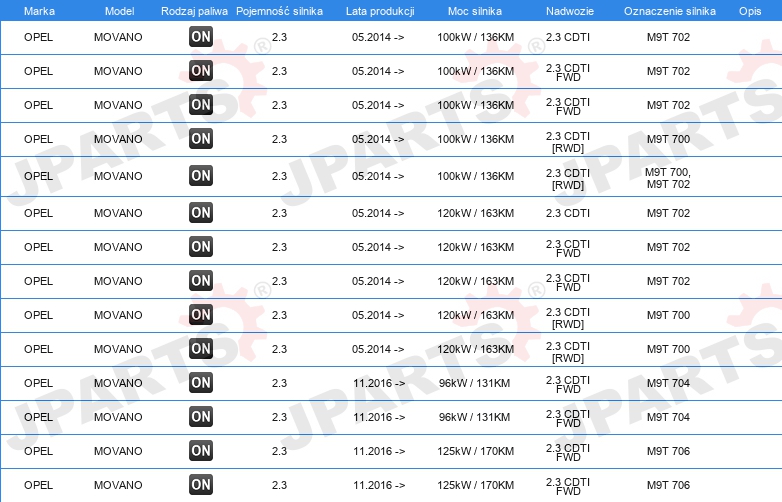The height and width of the screenshot is (502, 782).
Task: Select 'M9T 702' in the 136KM plain 2.3 CDTI row
Action: pyautogui.click(x=668, y=37)
